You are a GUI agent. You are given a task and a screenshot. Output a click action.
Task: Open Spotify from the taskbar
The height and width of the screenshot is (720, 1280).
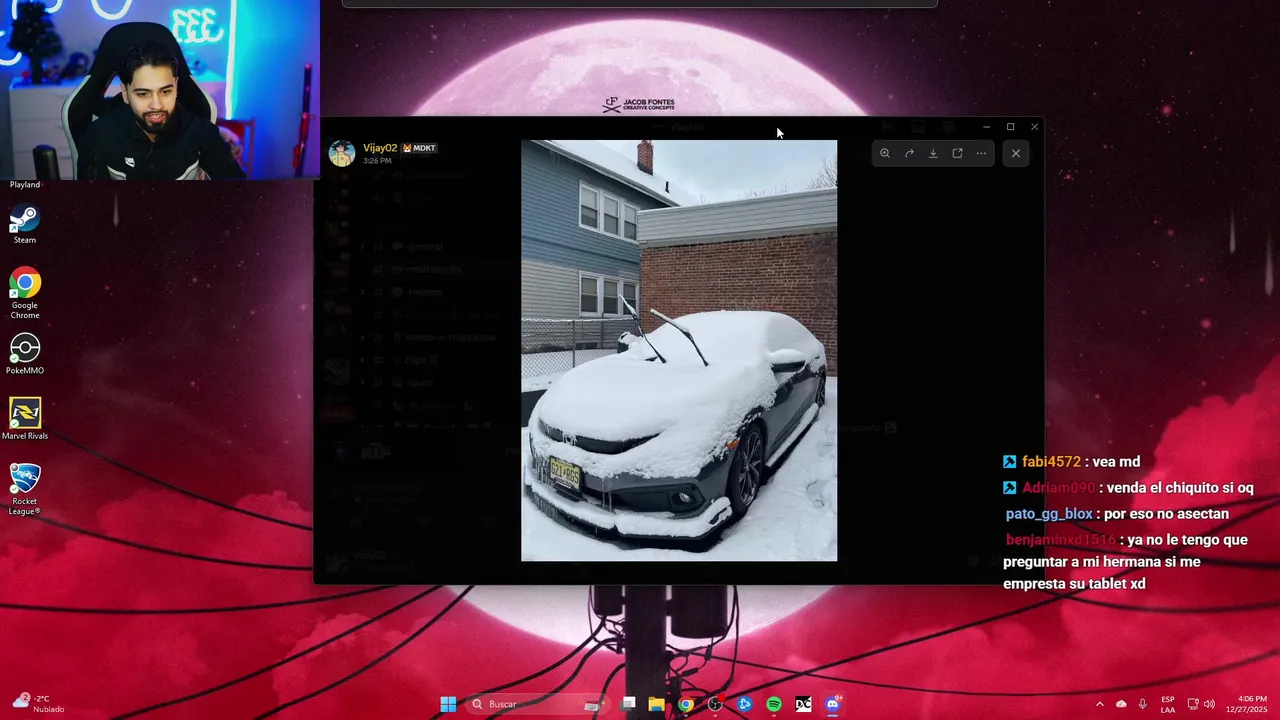[x=774, y=704]
